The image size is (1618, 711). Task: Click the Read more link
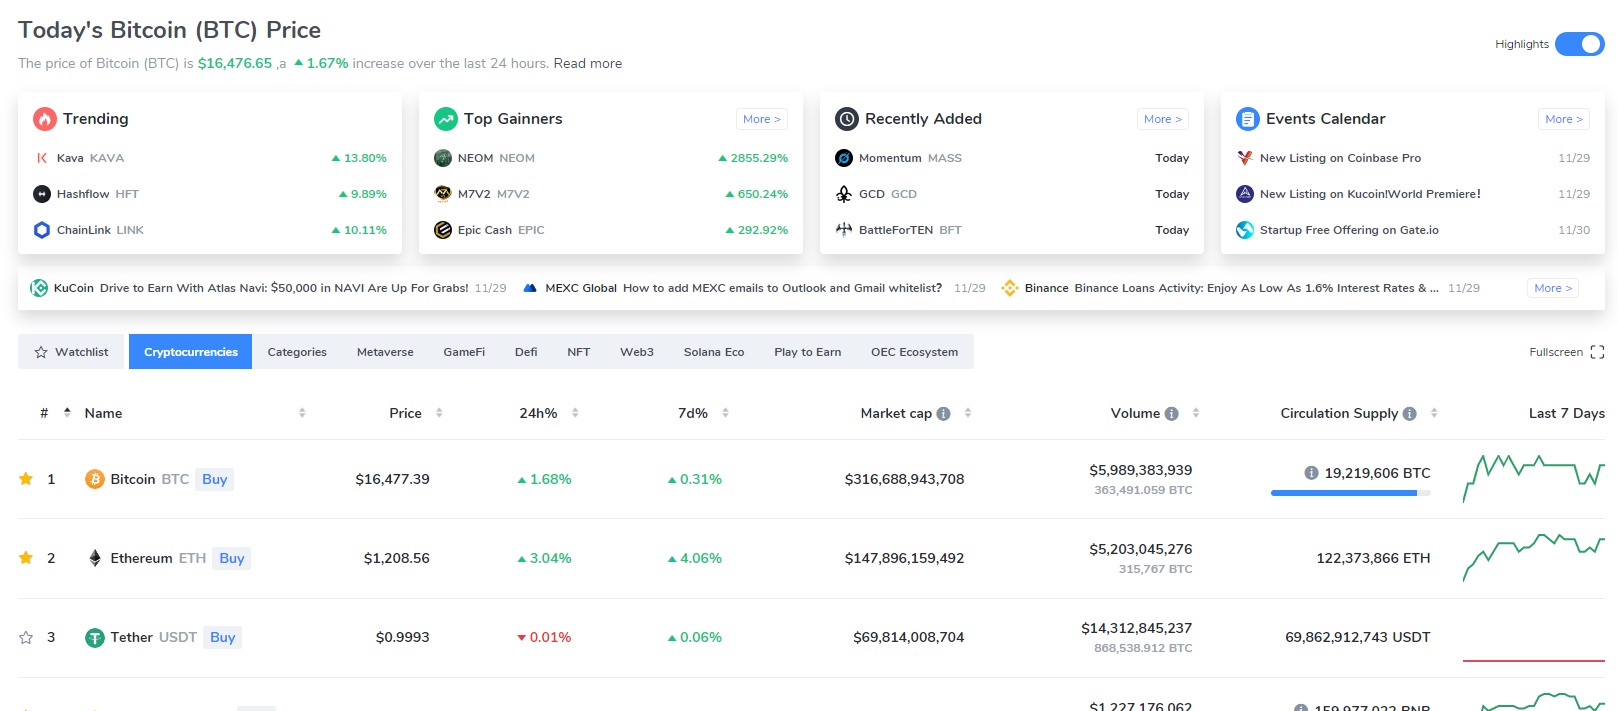[588, 63]
